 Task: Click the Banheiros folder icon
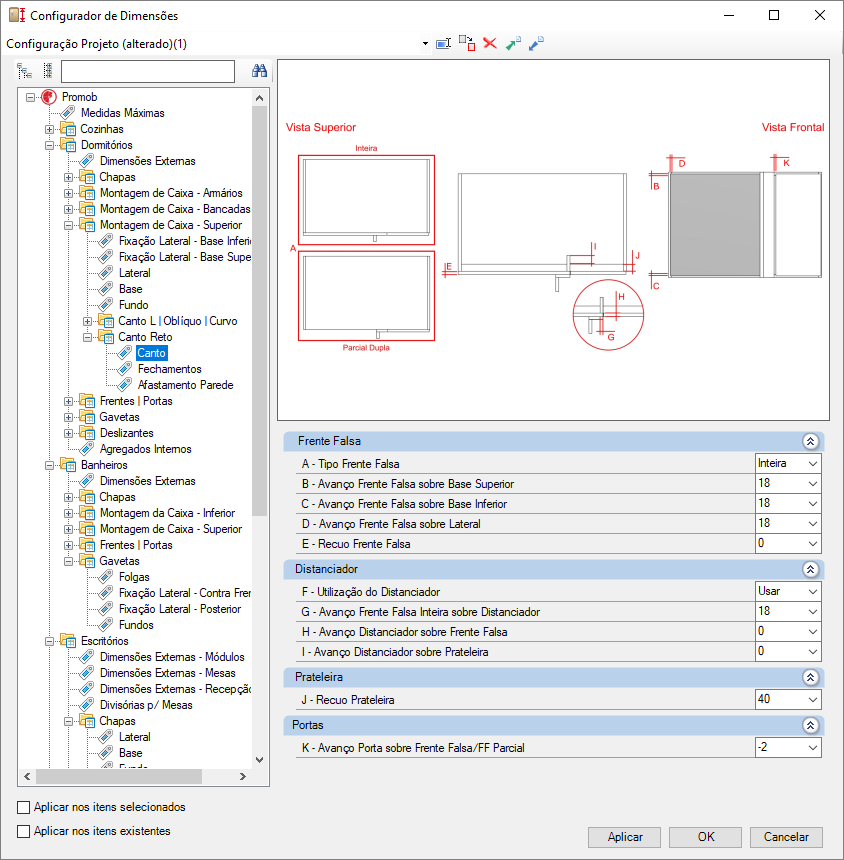click(68, 465)
